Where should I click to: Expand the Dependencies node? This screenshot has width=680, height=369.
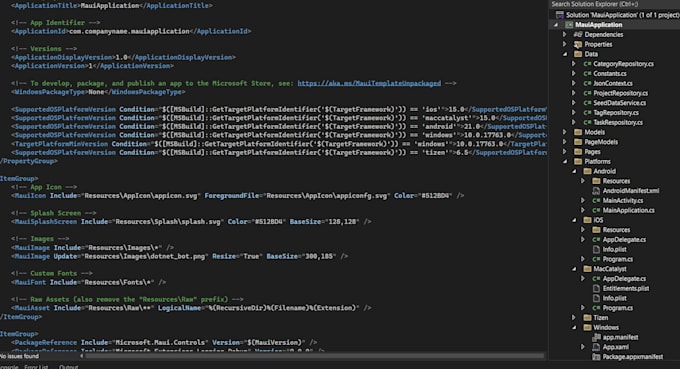click(565, 35)
